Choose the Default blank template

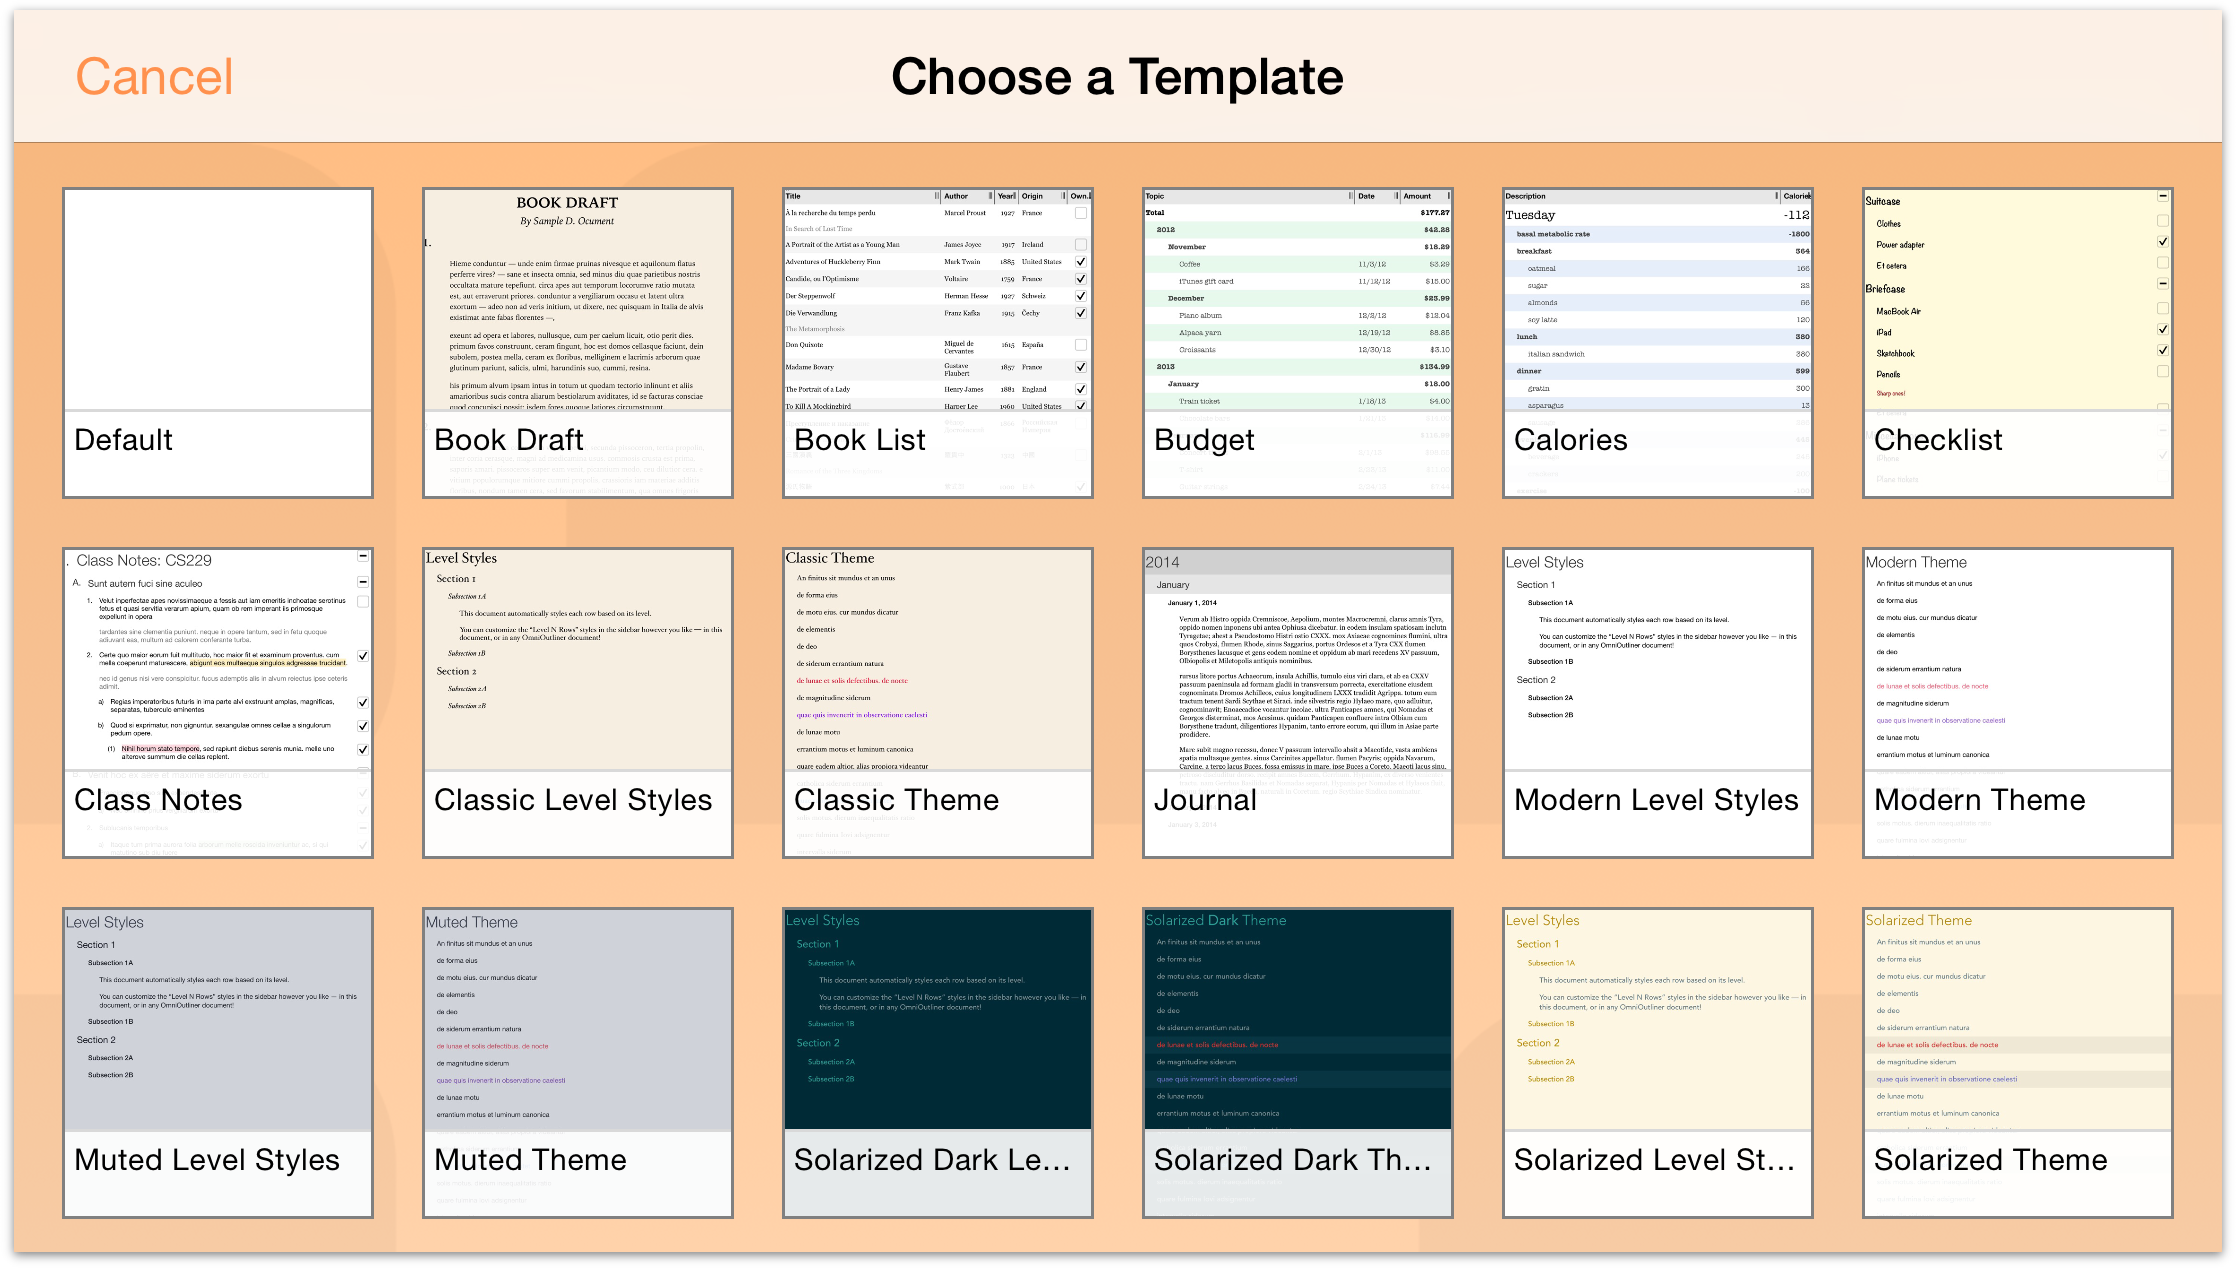pos(218,343)
